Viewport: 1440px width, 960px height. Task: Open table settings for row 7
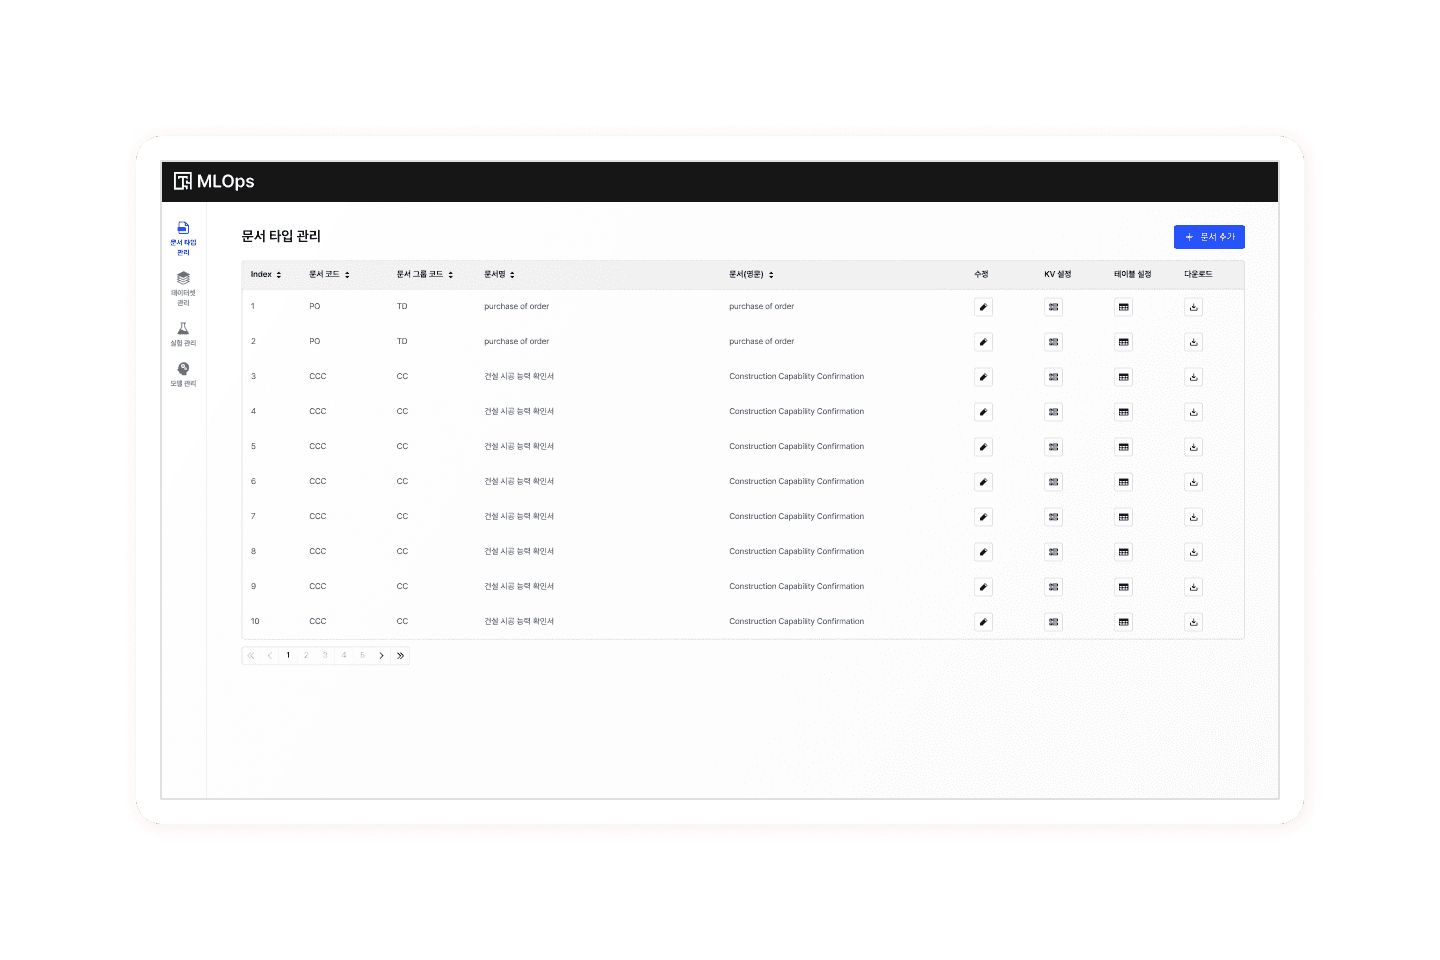coord(1124,517)
